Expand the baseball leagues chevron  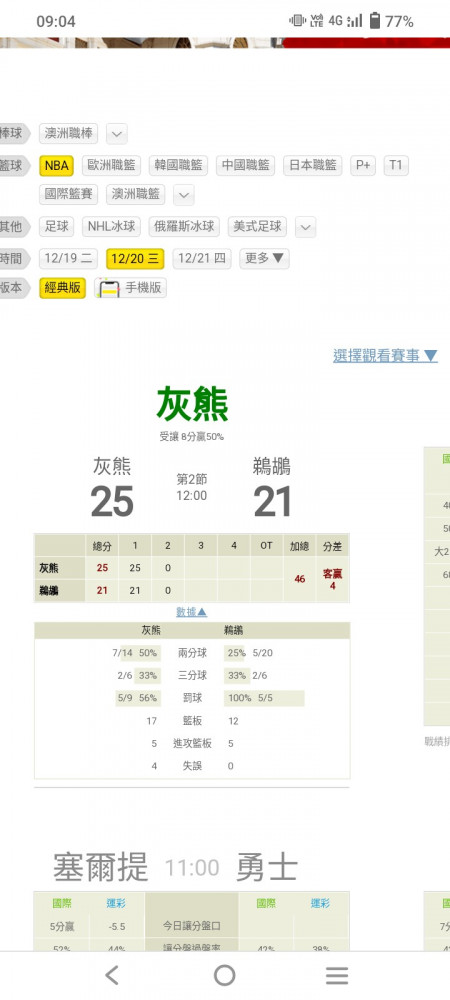pos(117,134)
